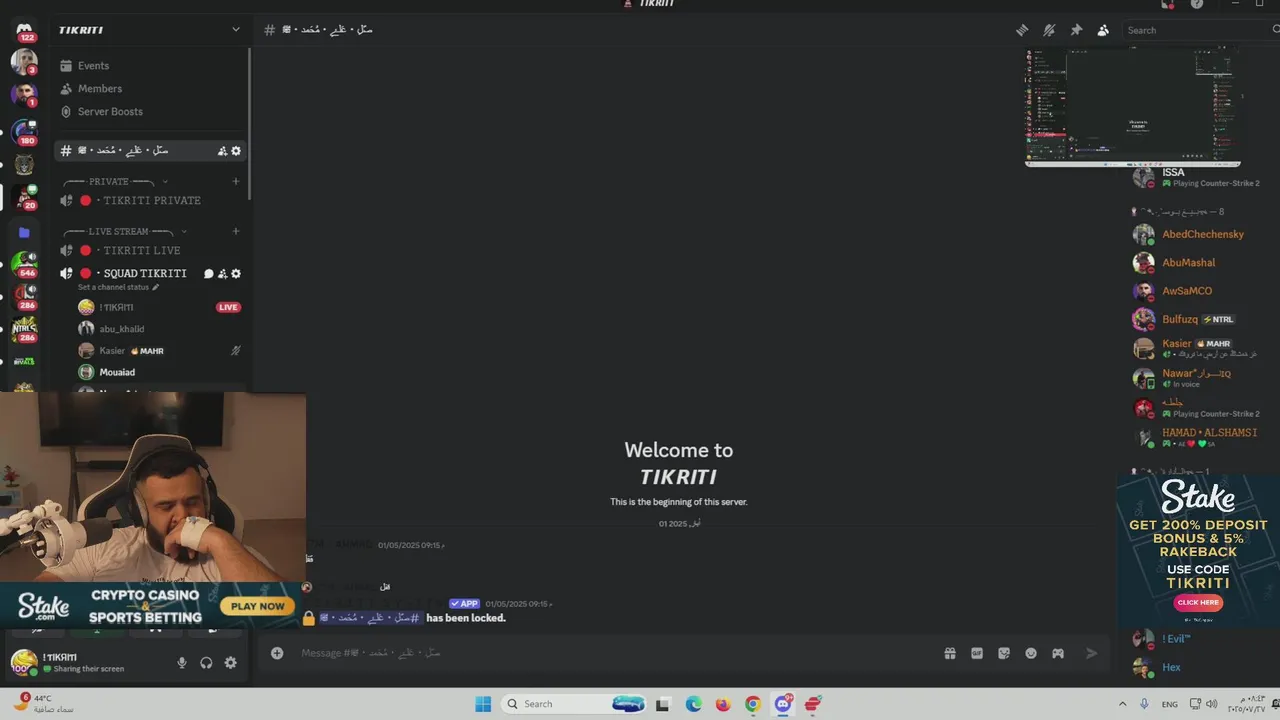Open the Windows Start button
Viewport: 1280px width, 720px height.
483,704
